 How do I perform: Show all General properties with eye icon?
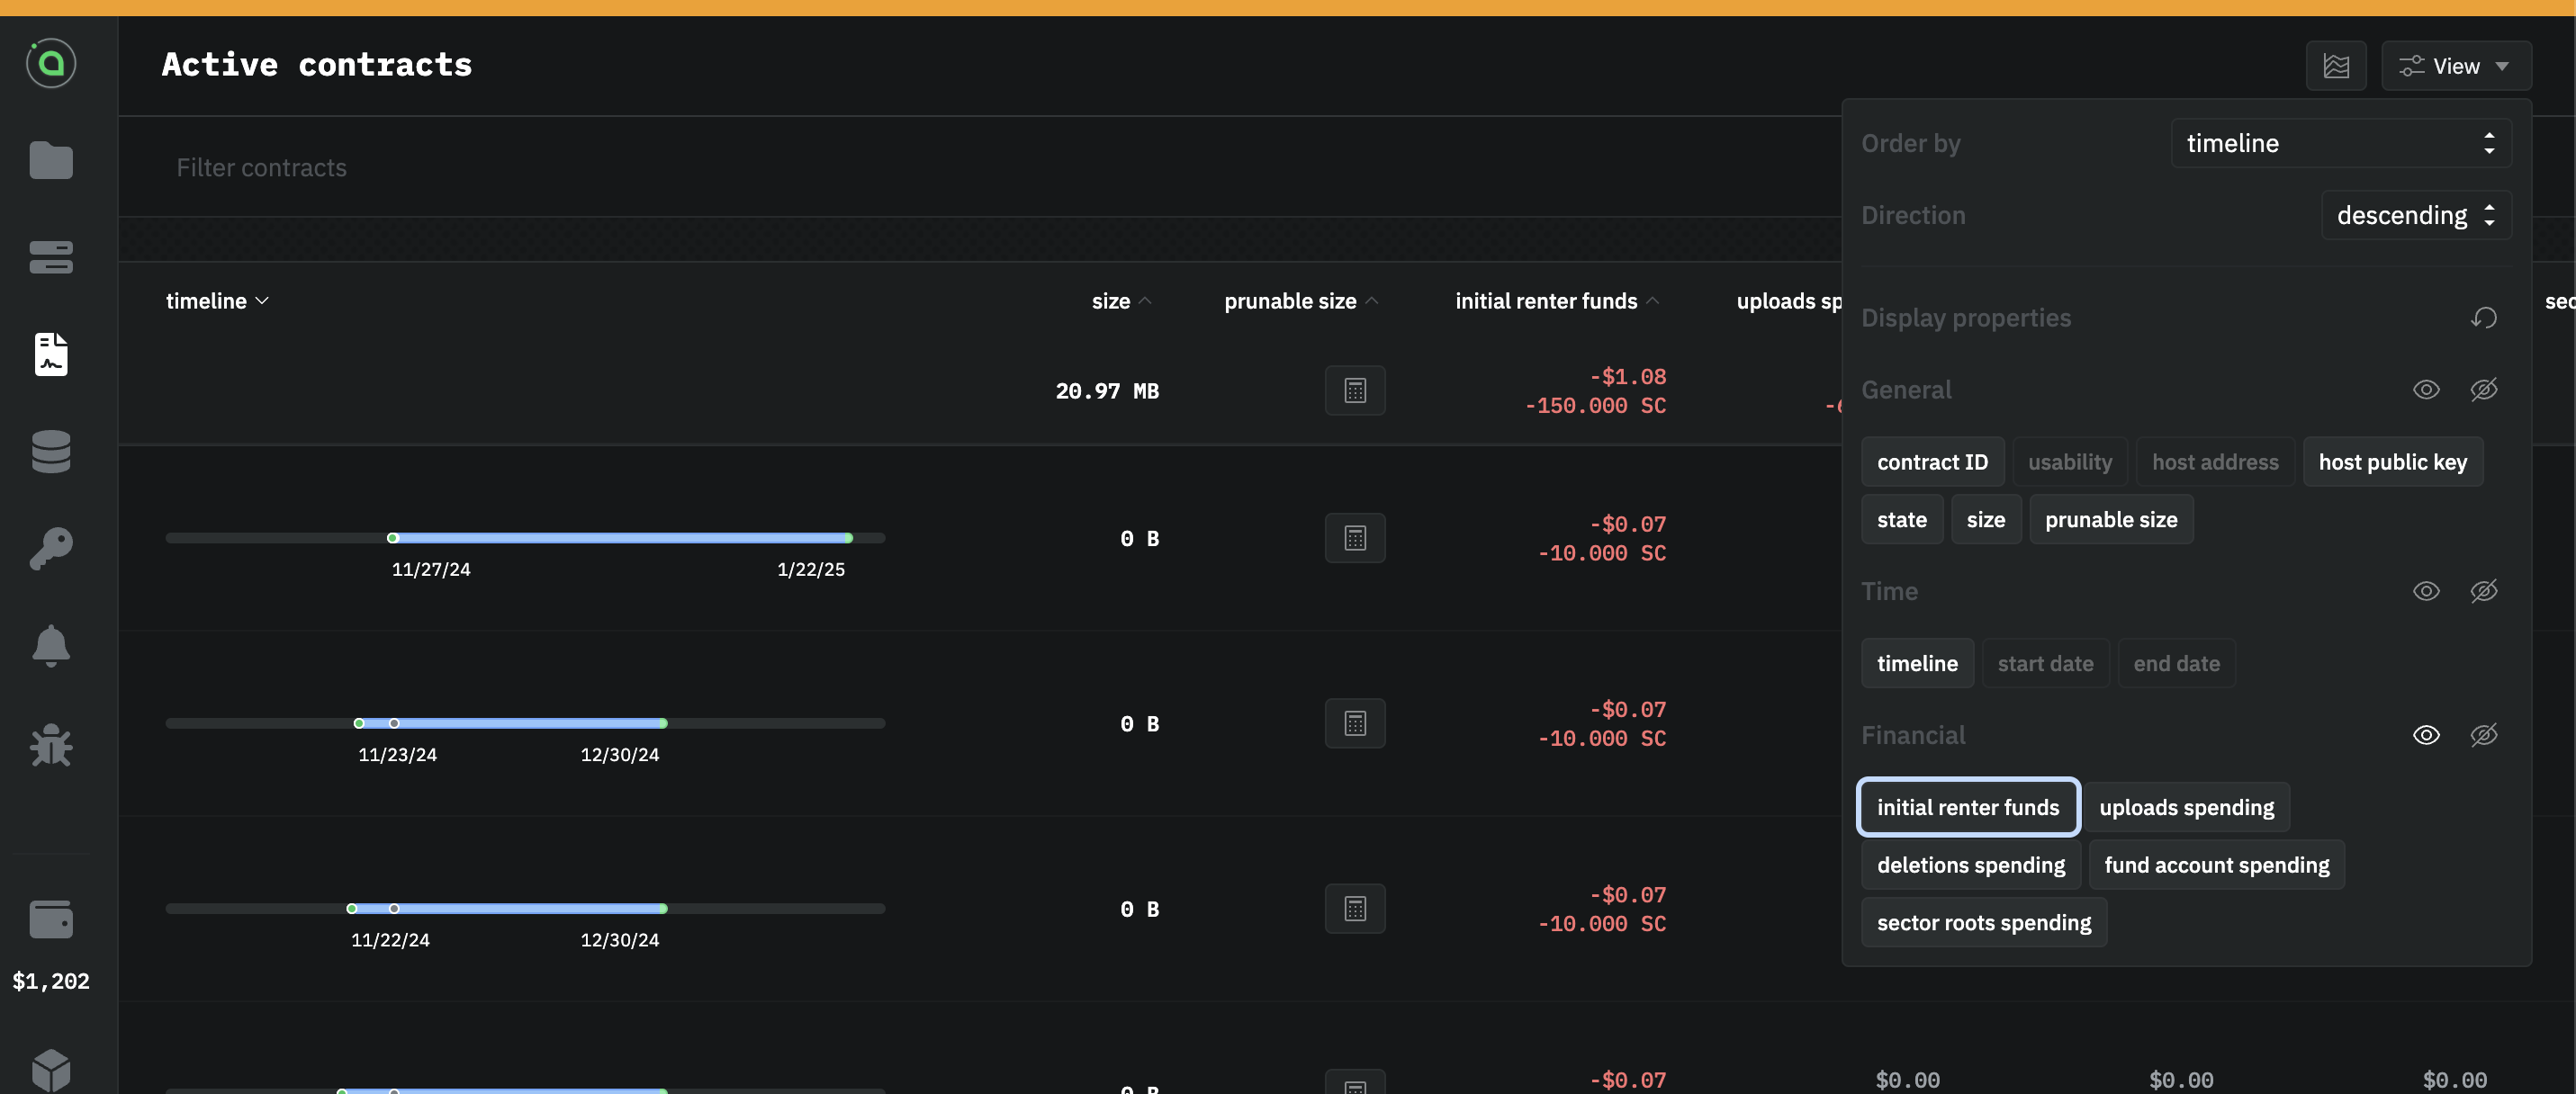point(2426,390)
